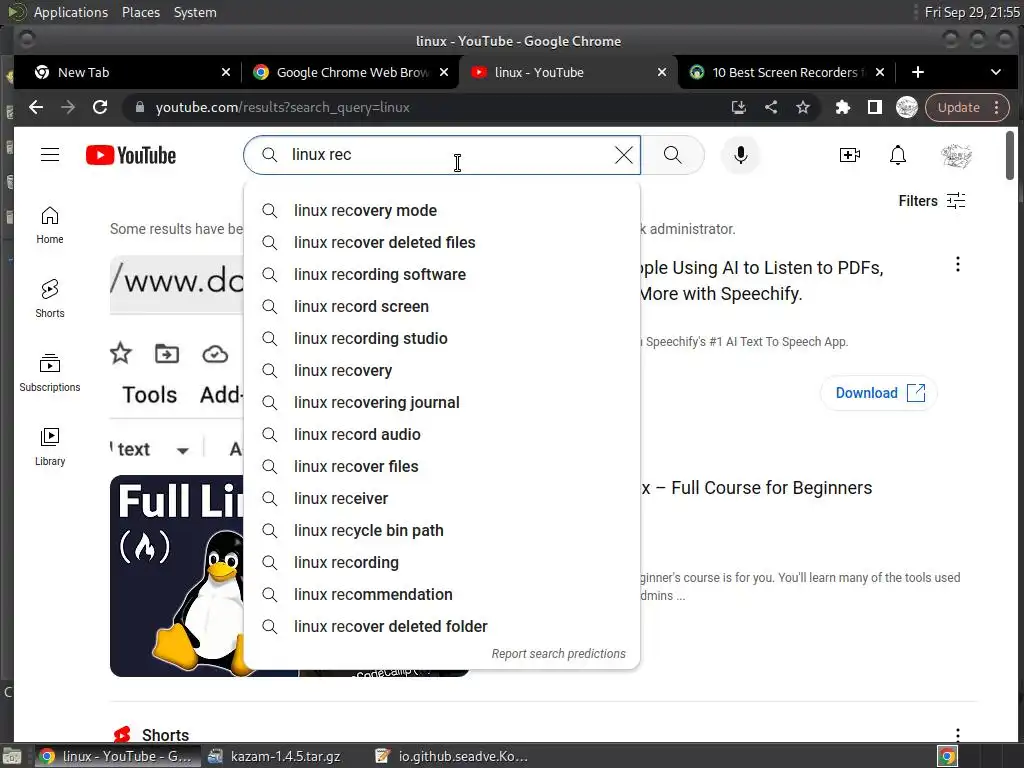
Task: Bookmark this page with the star
Action: tap(803, 107)
